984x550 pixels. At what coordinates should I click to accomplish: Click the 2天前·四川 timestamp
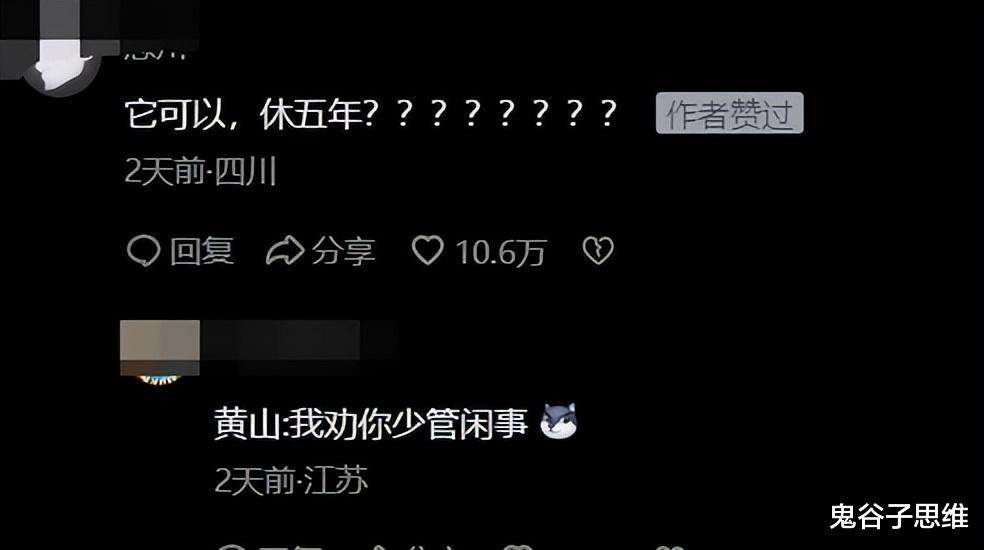pyautogui.click(x=201, y=171)
